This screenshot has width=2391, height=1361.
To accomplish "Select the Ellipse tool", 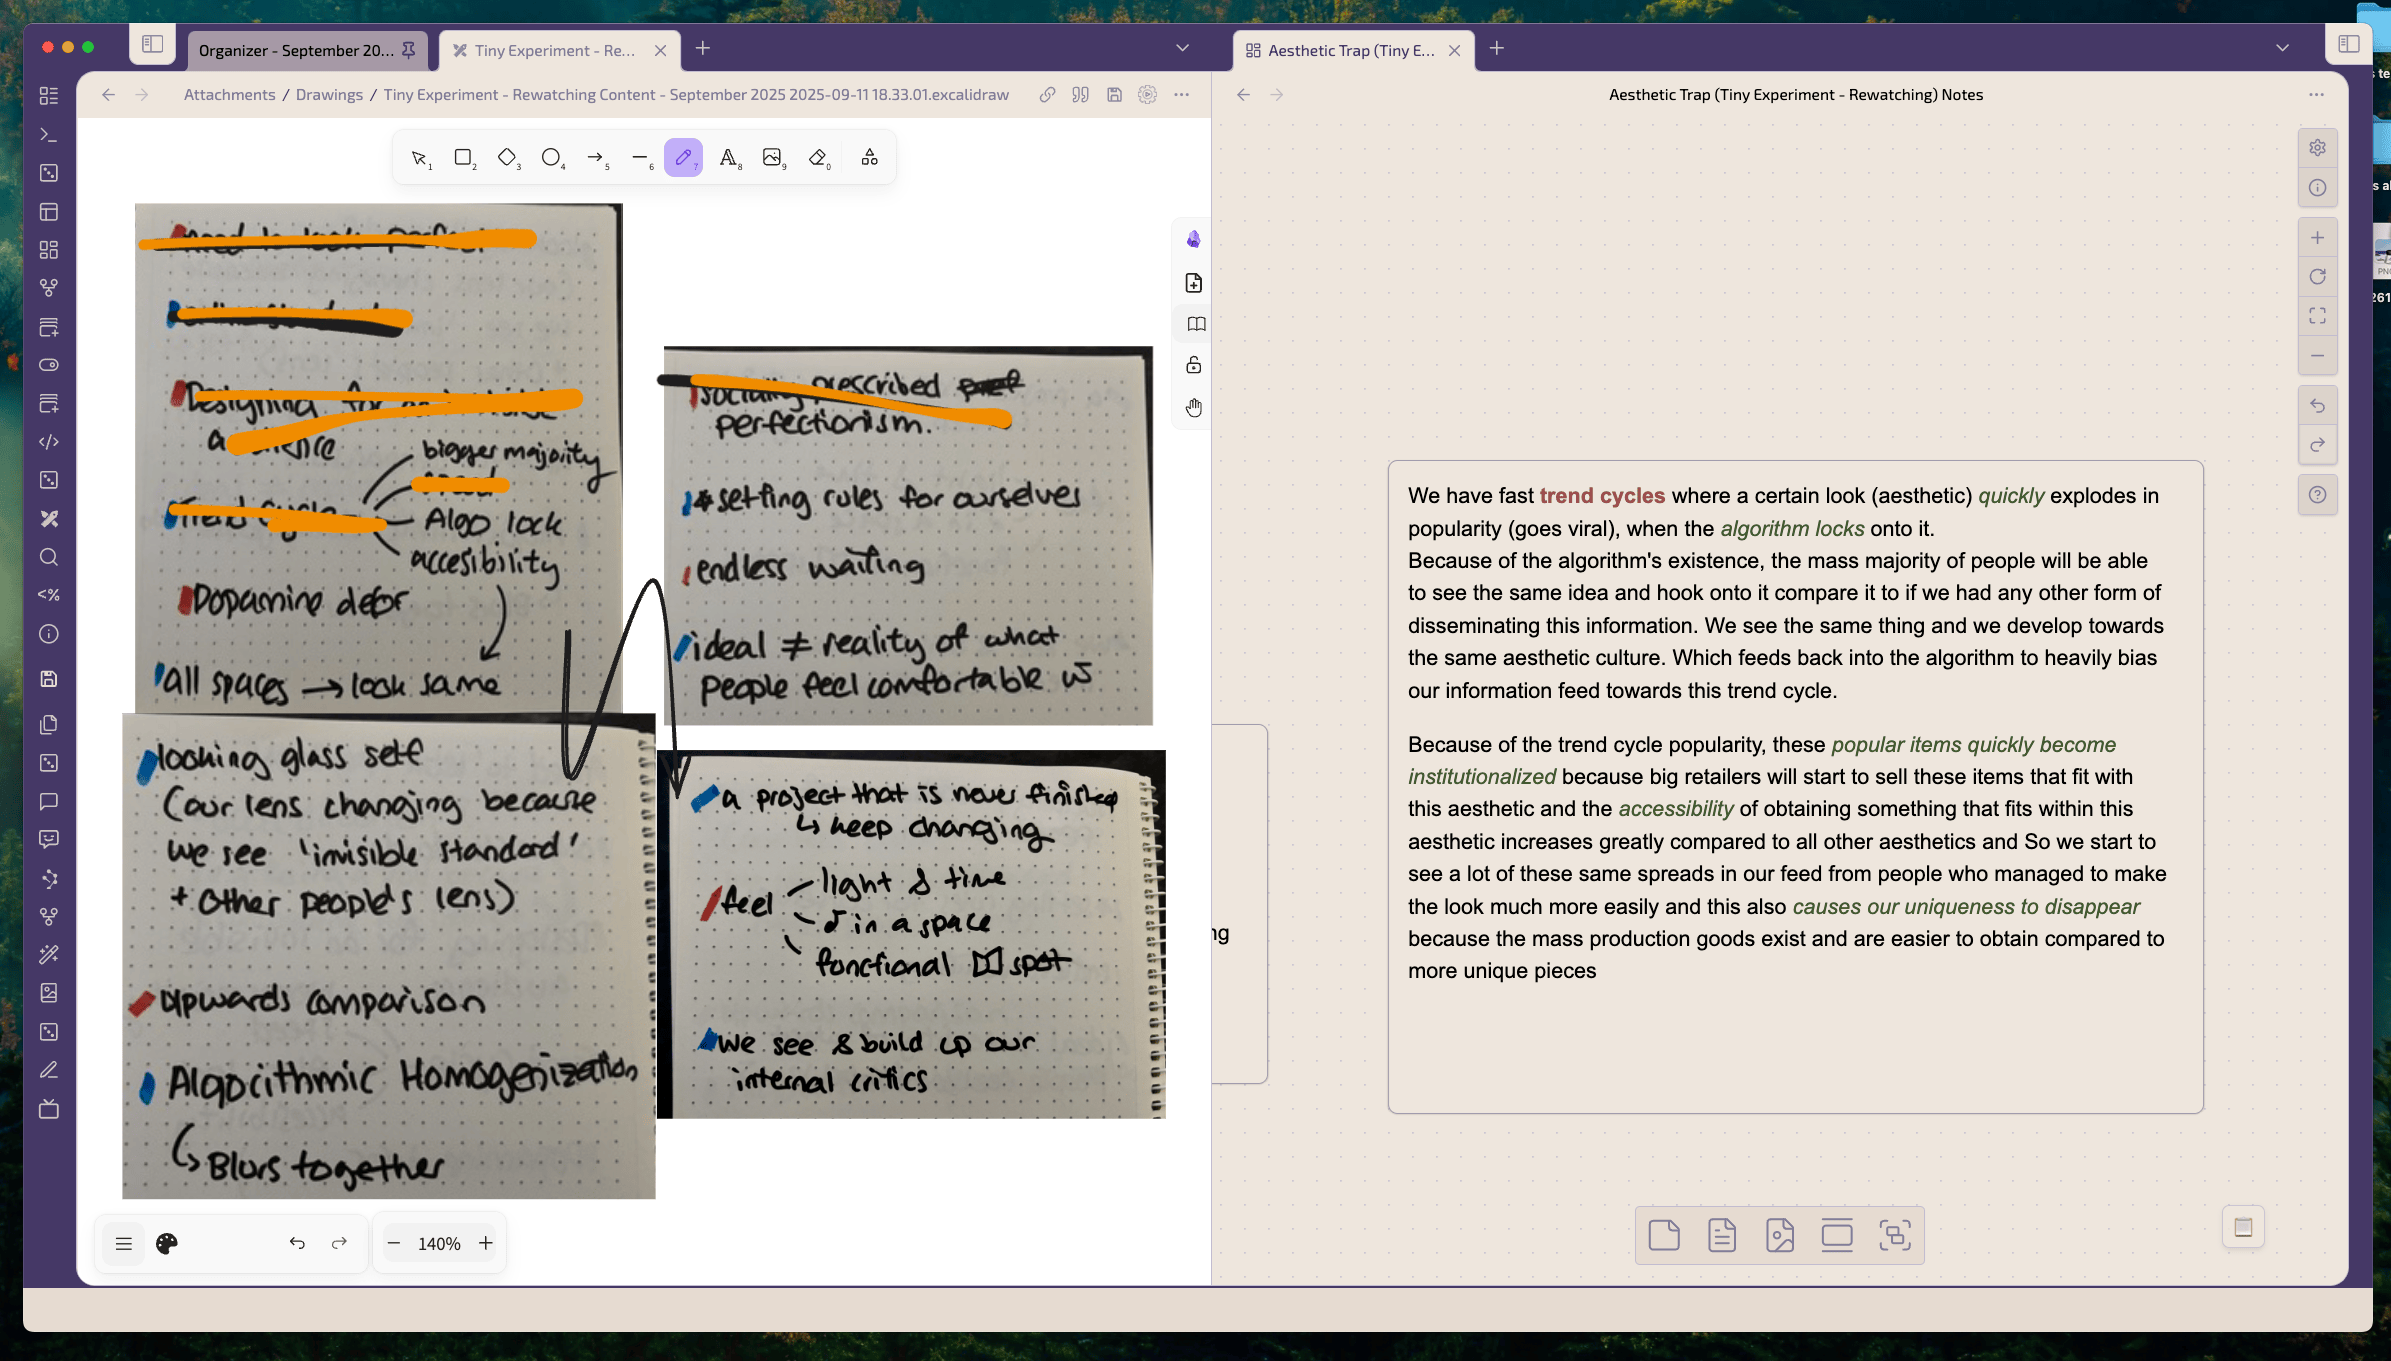I will 551,157.
